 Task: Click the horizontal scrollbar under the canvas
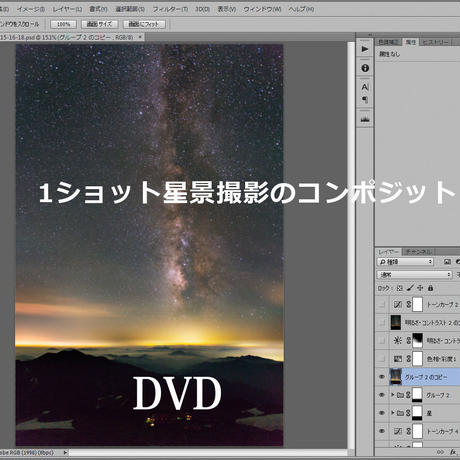[x=208, y=452]
